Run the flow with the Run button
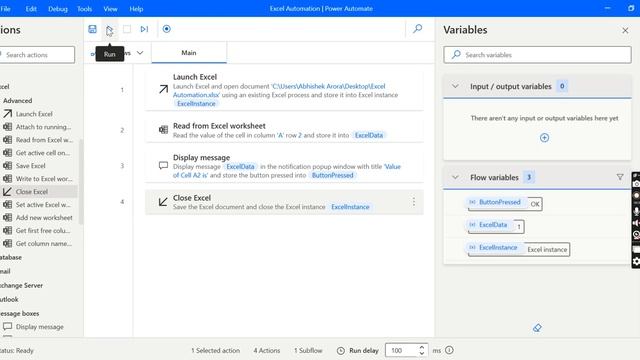 [x=109, y=29]
